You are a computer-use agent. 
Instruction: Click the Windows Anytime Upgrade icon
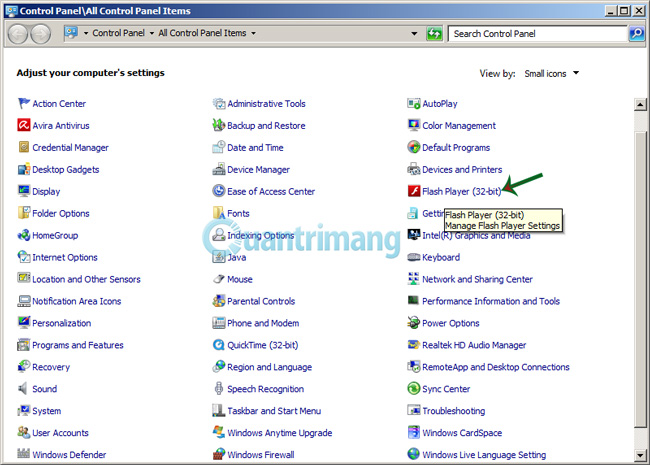coord(218,433)
